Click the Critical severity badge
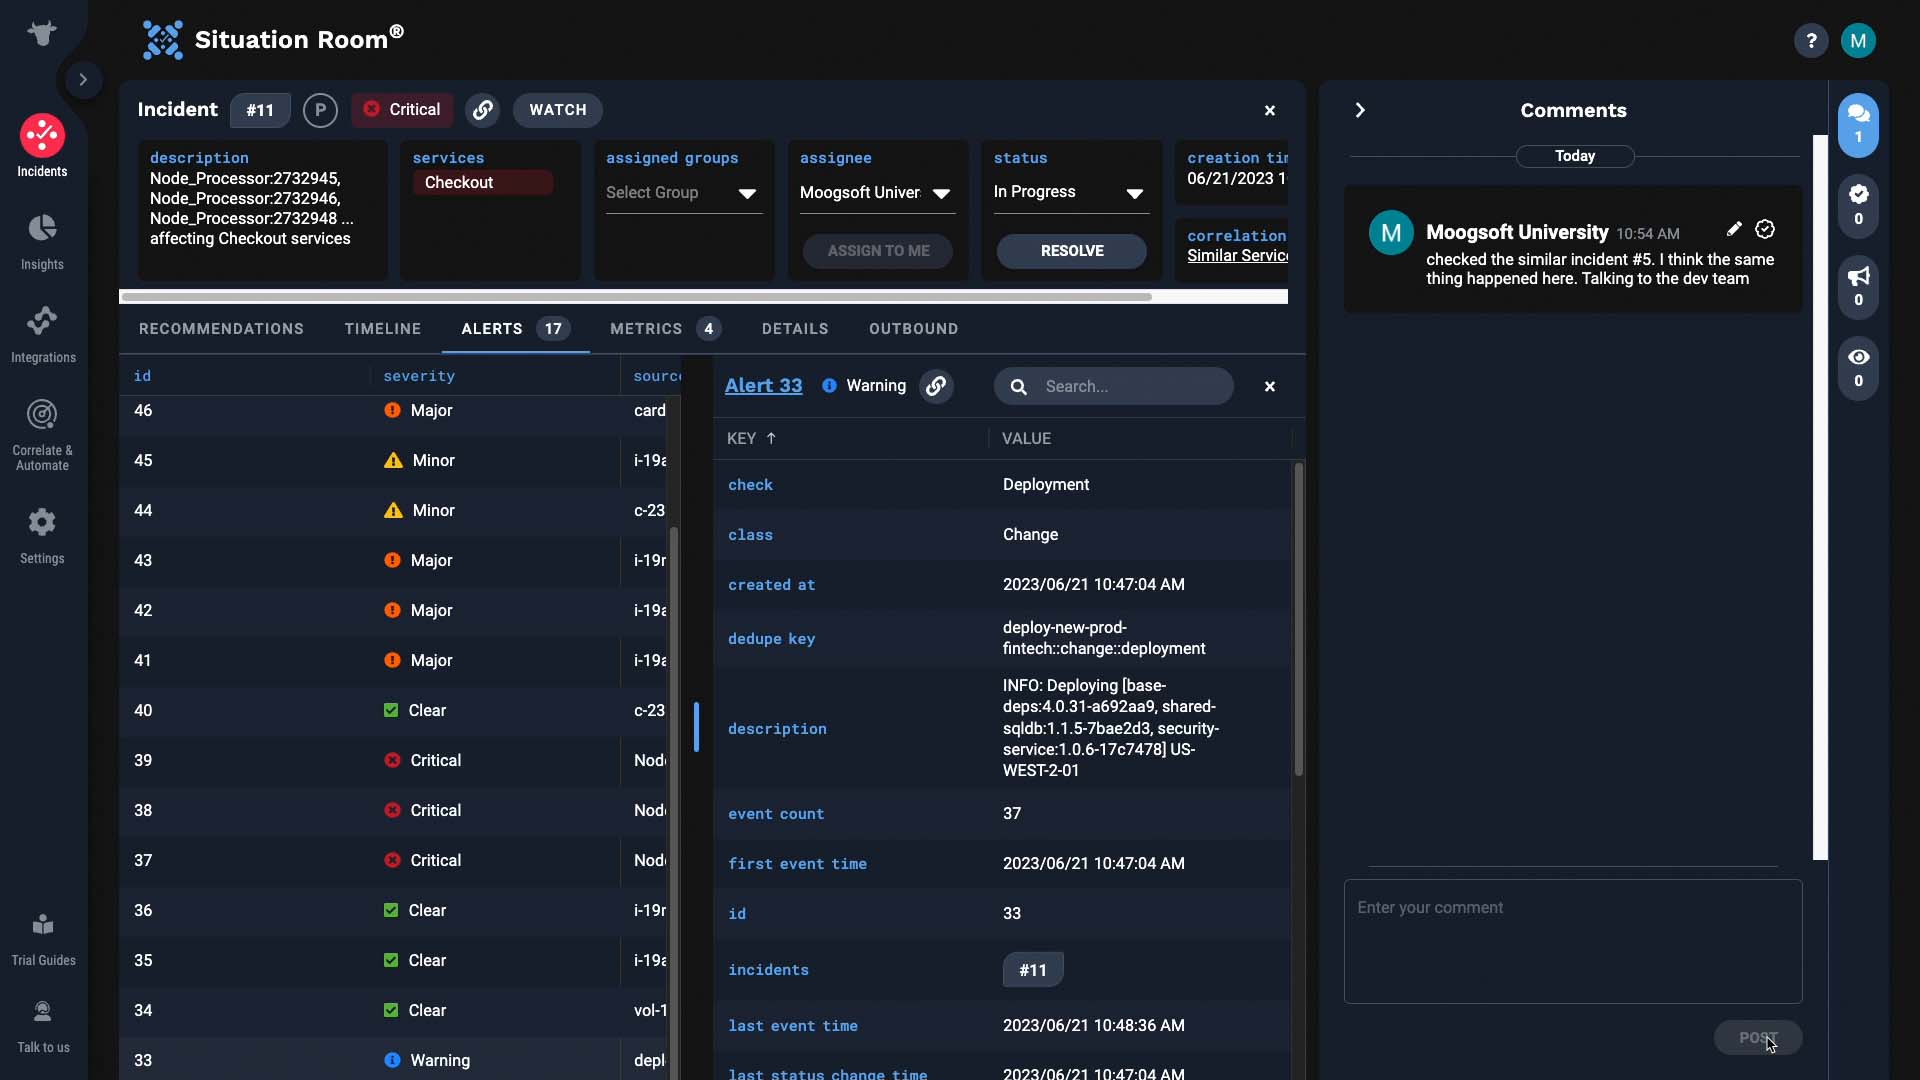The image size is (1920, 1080). coord(402,110)
